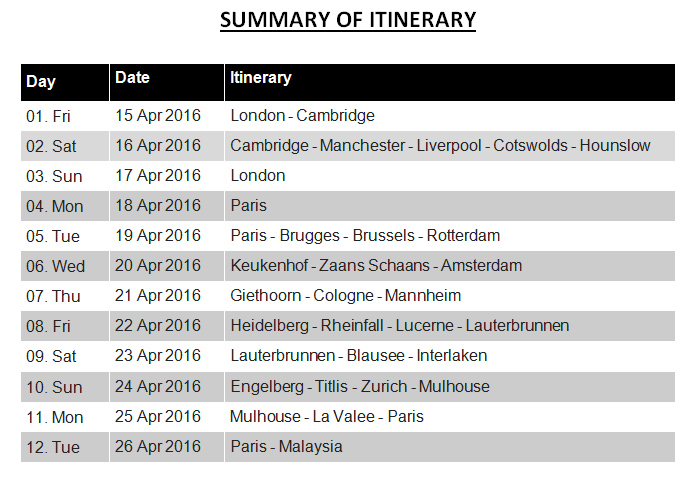The height and width of the screenshot is (482, 694).
Task: Select the 20 Apr 2016 date cell
Action: coord(167,266)
